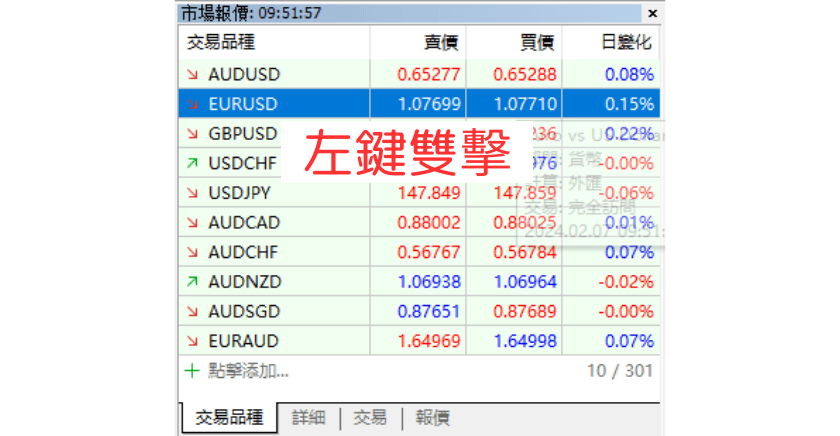Click the green plus icon to add symbol
840x436 pixels.
click(192, 371)
